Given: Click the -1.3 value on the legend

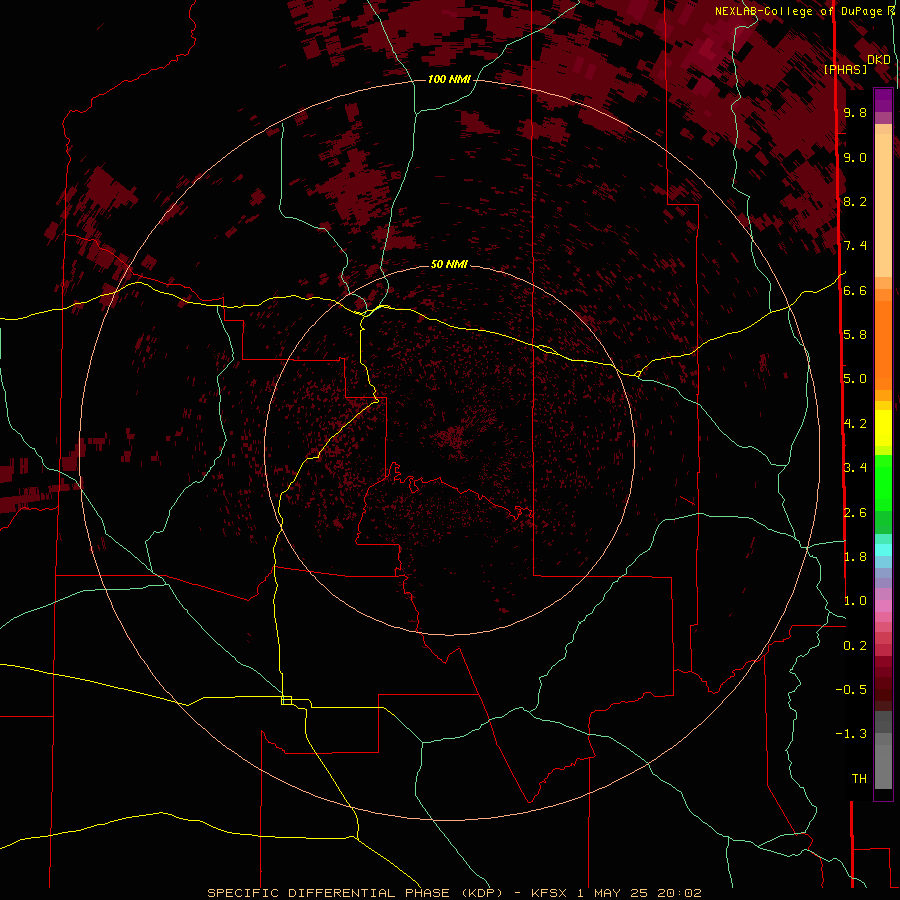Looking at the screenshot, I should (x=851, y=734).
